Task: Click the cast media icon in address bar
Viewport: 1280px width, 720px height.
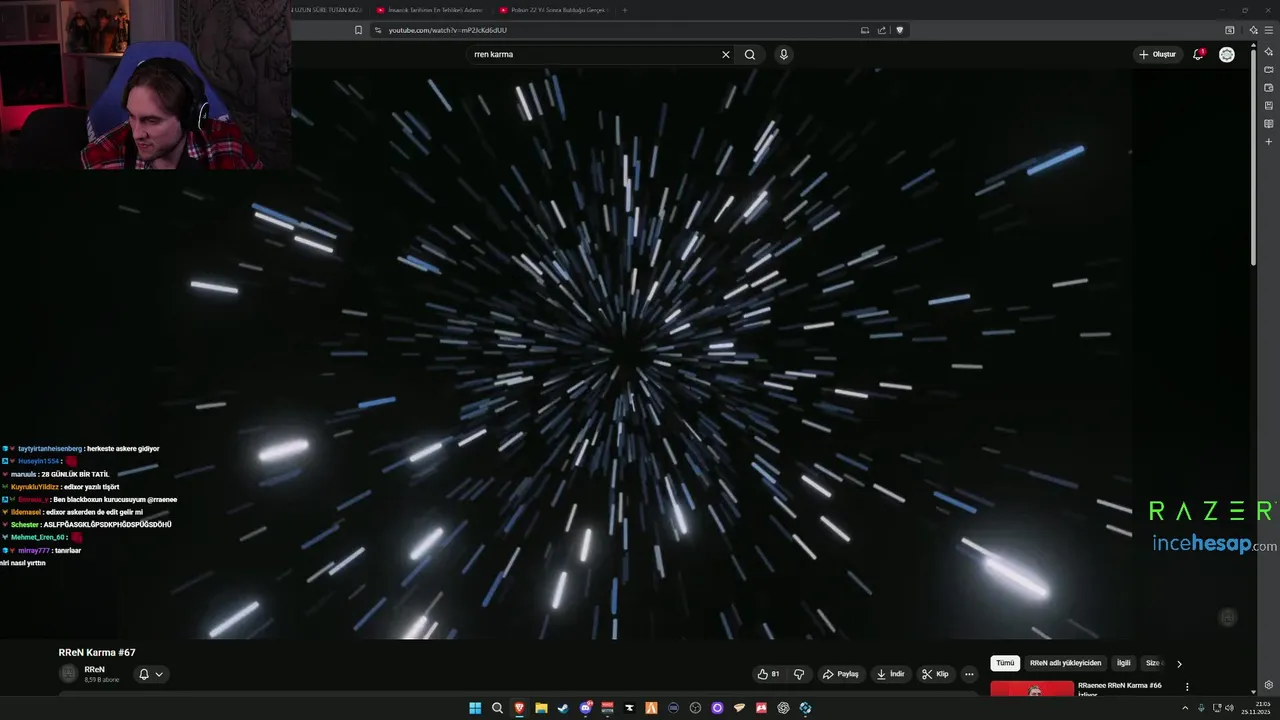Action: [x=865, y=30]
